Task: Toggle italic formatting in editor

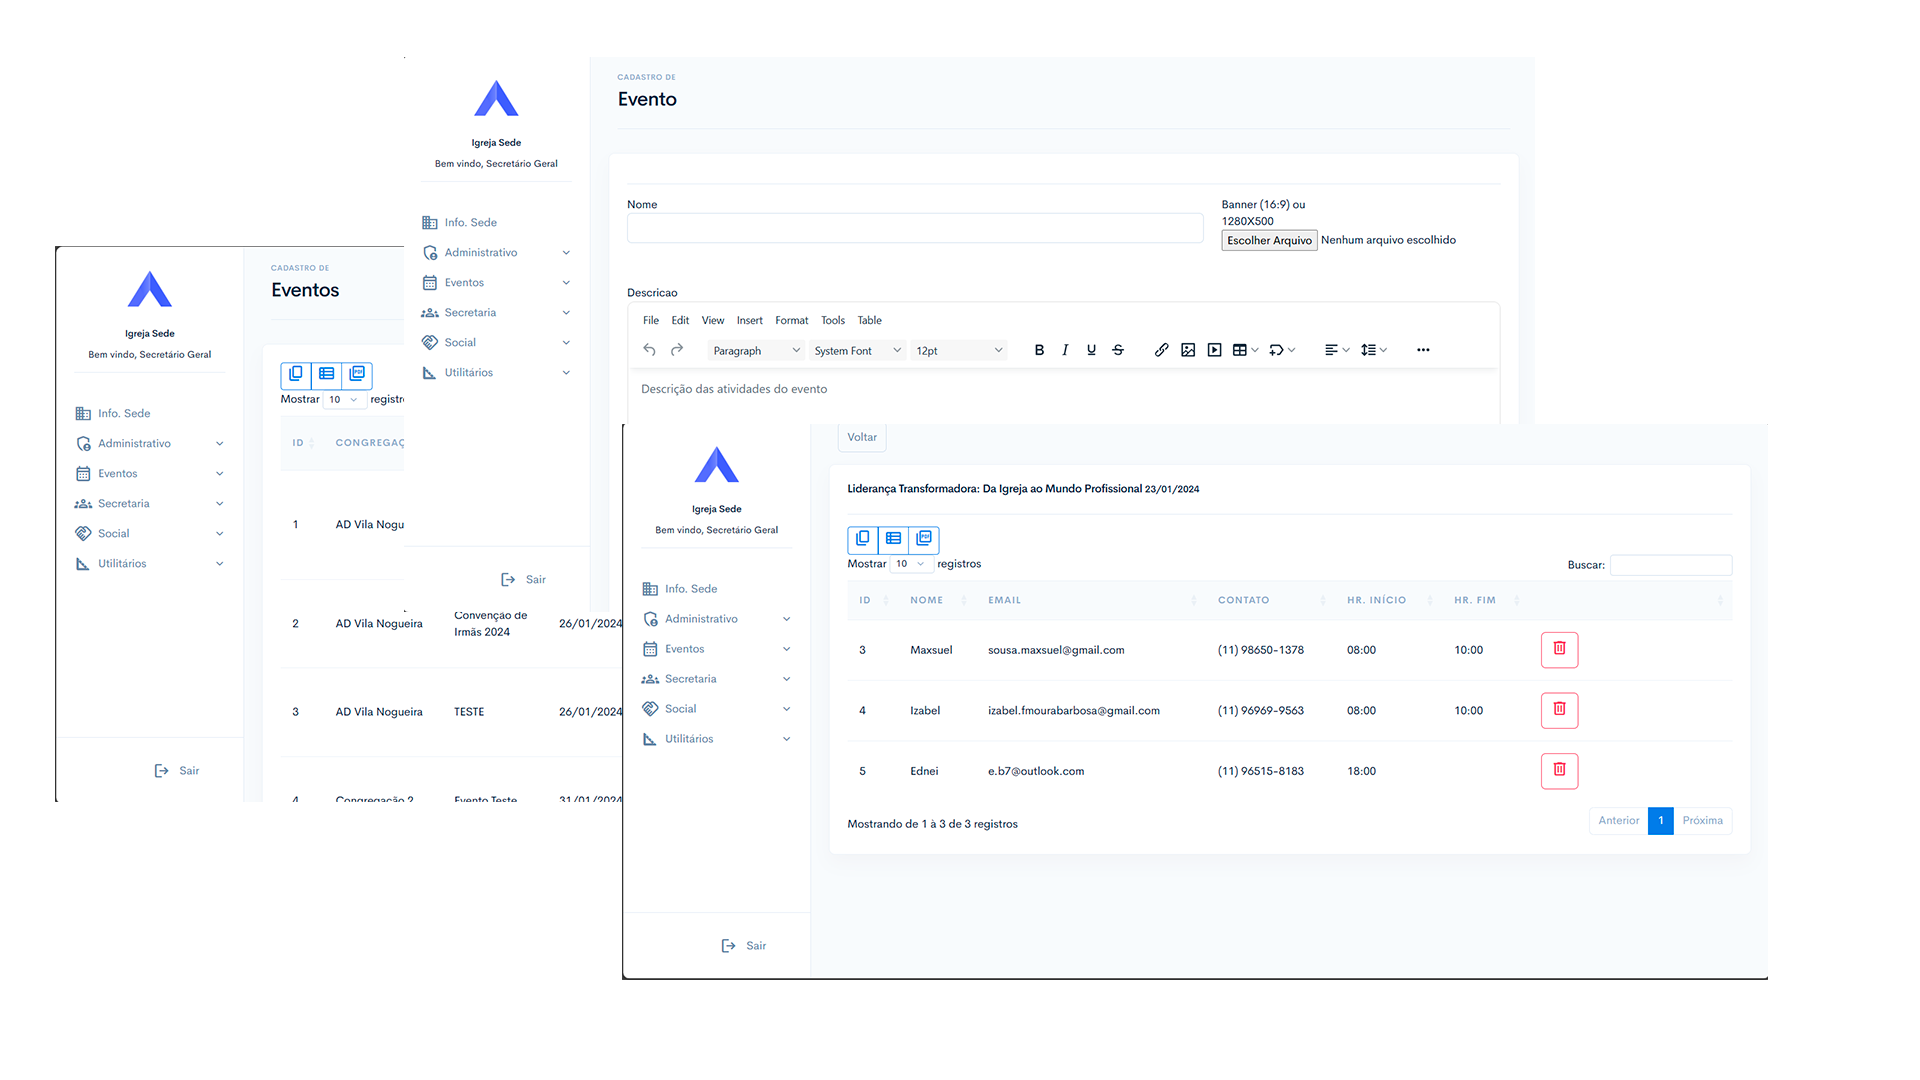Action: click(x=1065, y=350)
